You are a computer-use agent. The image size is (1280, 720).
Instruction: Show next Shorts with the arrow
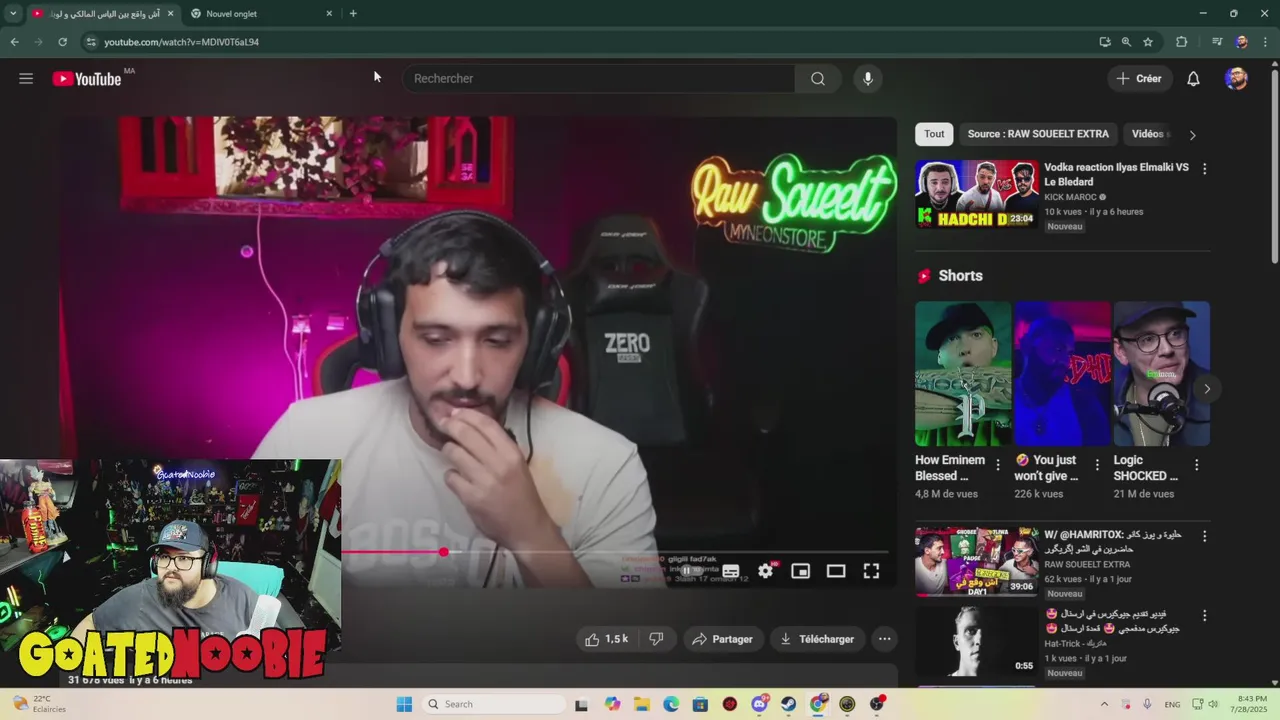click(1207, 389)
